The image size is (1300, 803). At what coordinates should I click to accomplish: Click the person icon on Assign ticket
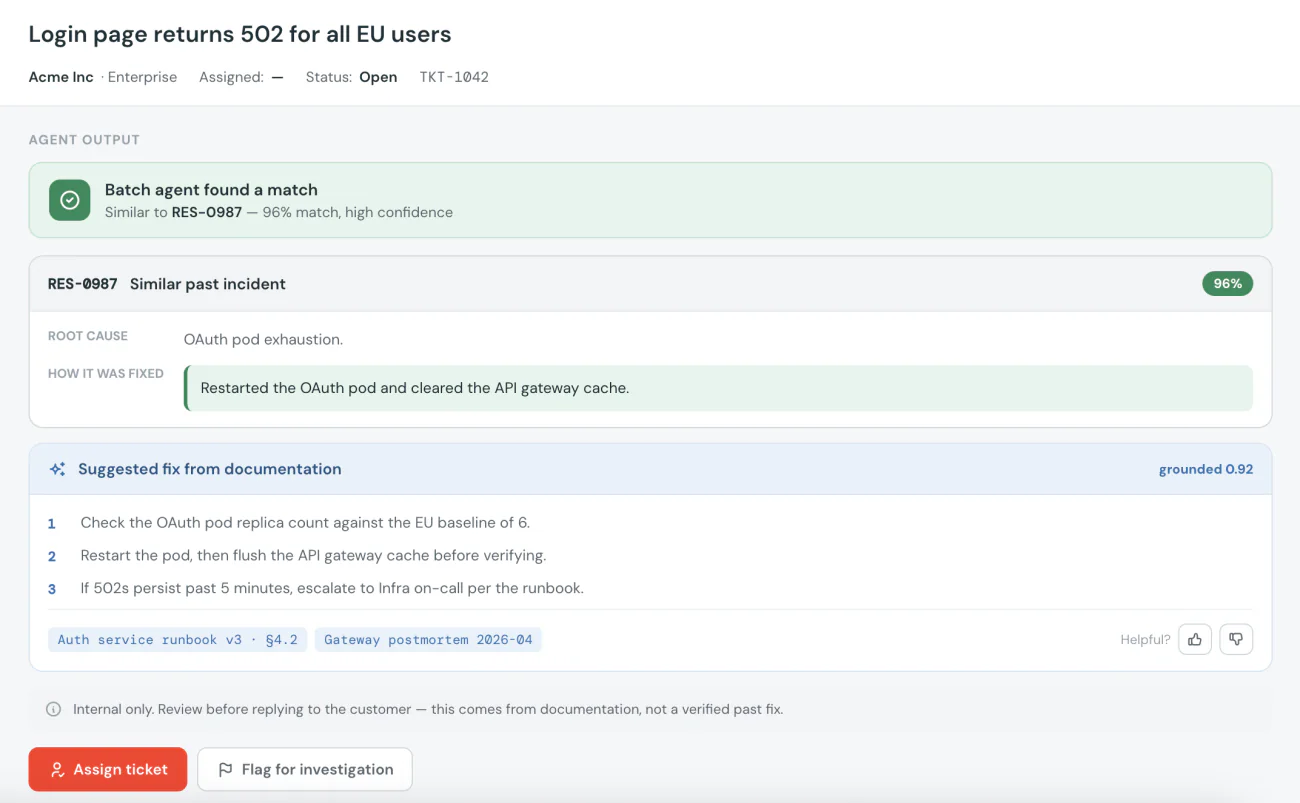point(58,770)
